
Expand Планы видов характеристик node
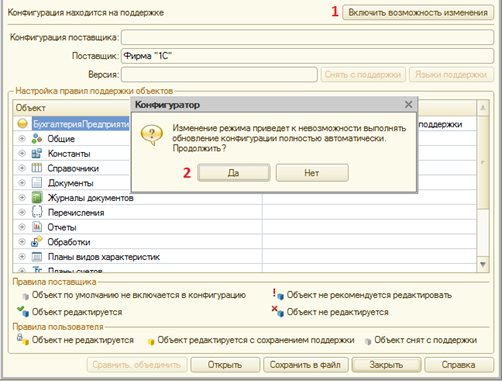point(22,256)
